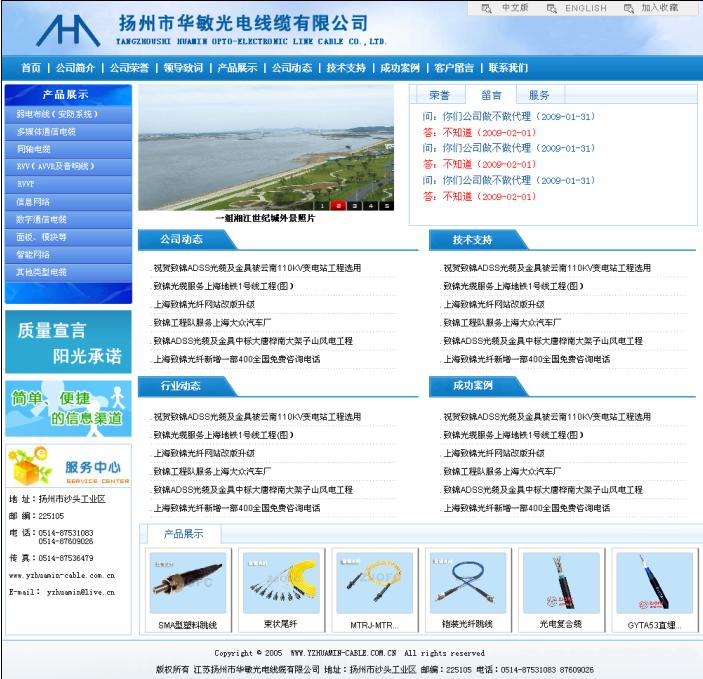703x679 pixels.
Task: Open the 质量宣言 阳光承诺 banner
Action: pos(68,342)
